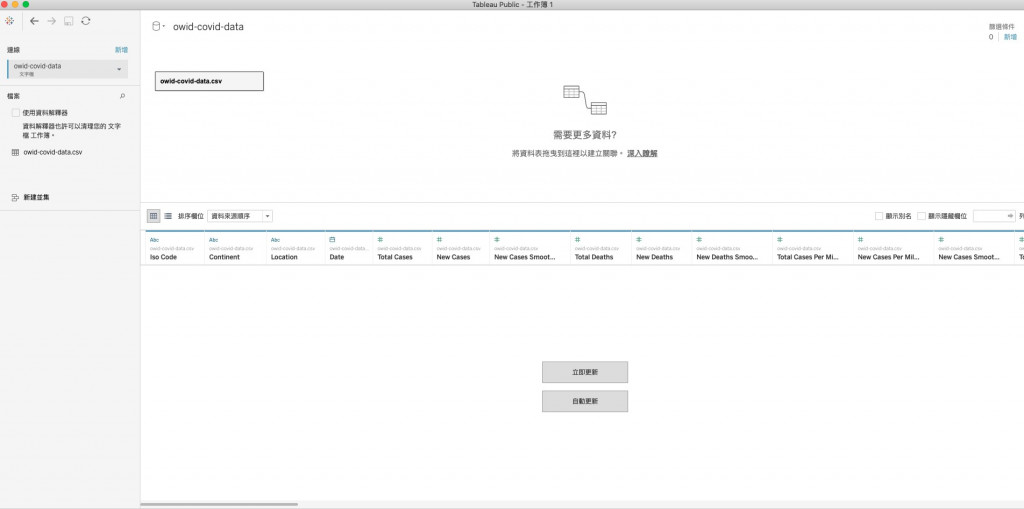Expand the owid-covid-data connection dropdown arrow

tap(119, 69)
